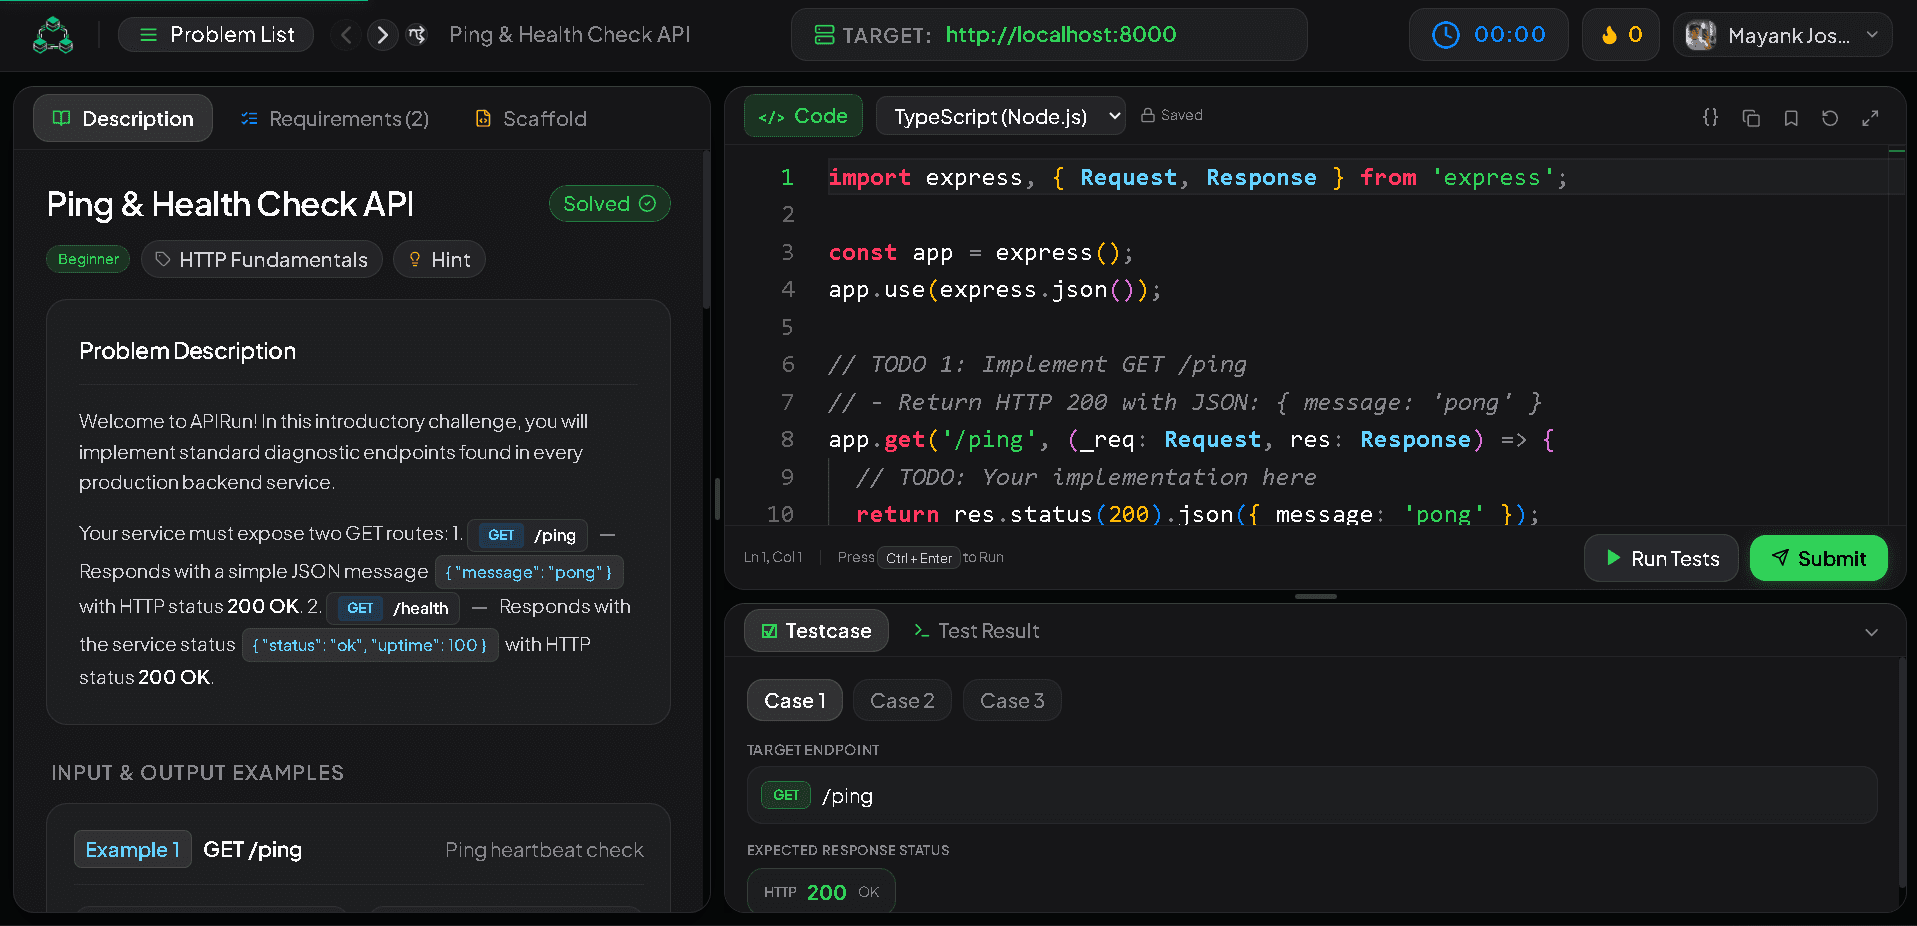The width and height of the screenshot is (1917, 926).
Task: Click the Beginner difficulty badge
Action: (88, 259)
